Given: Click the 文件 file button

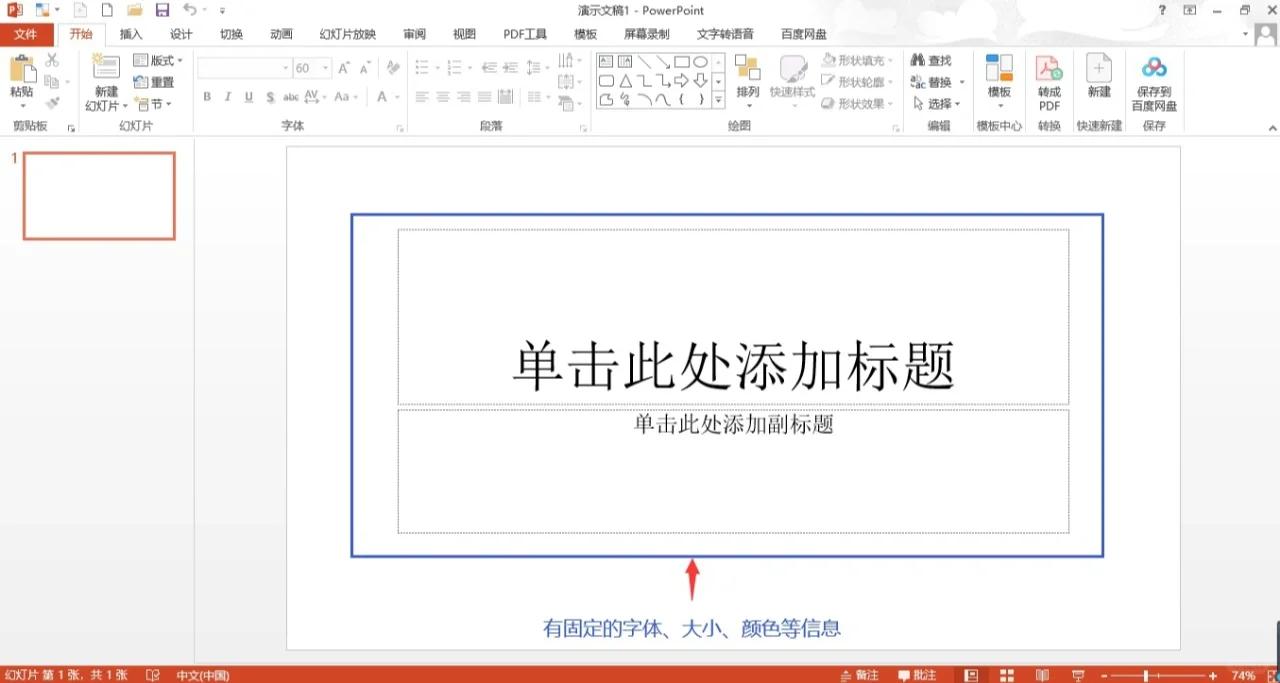Looking at the screenshot, I should [26, 34].
